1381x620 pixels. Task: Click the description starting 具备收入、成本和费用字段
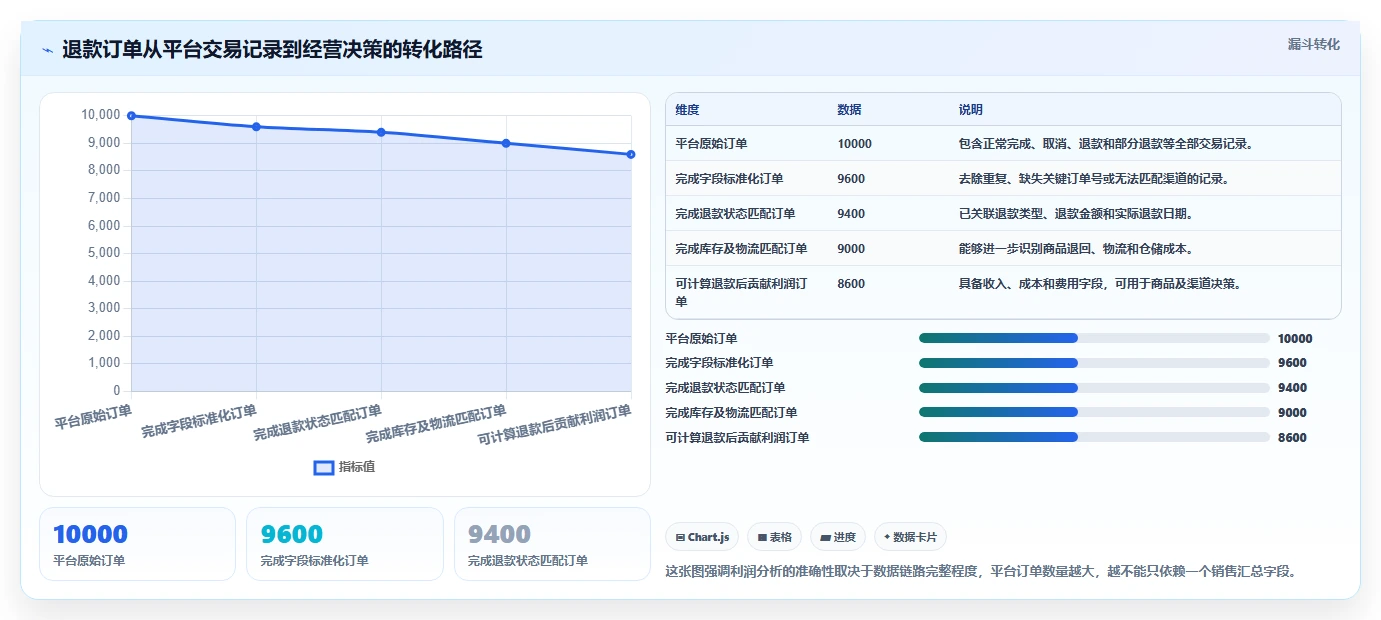click(1100, 284)
